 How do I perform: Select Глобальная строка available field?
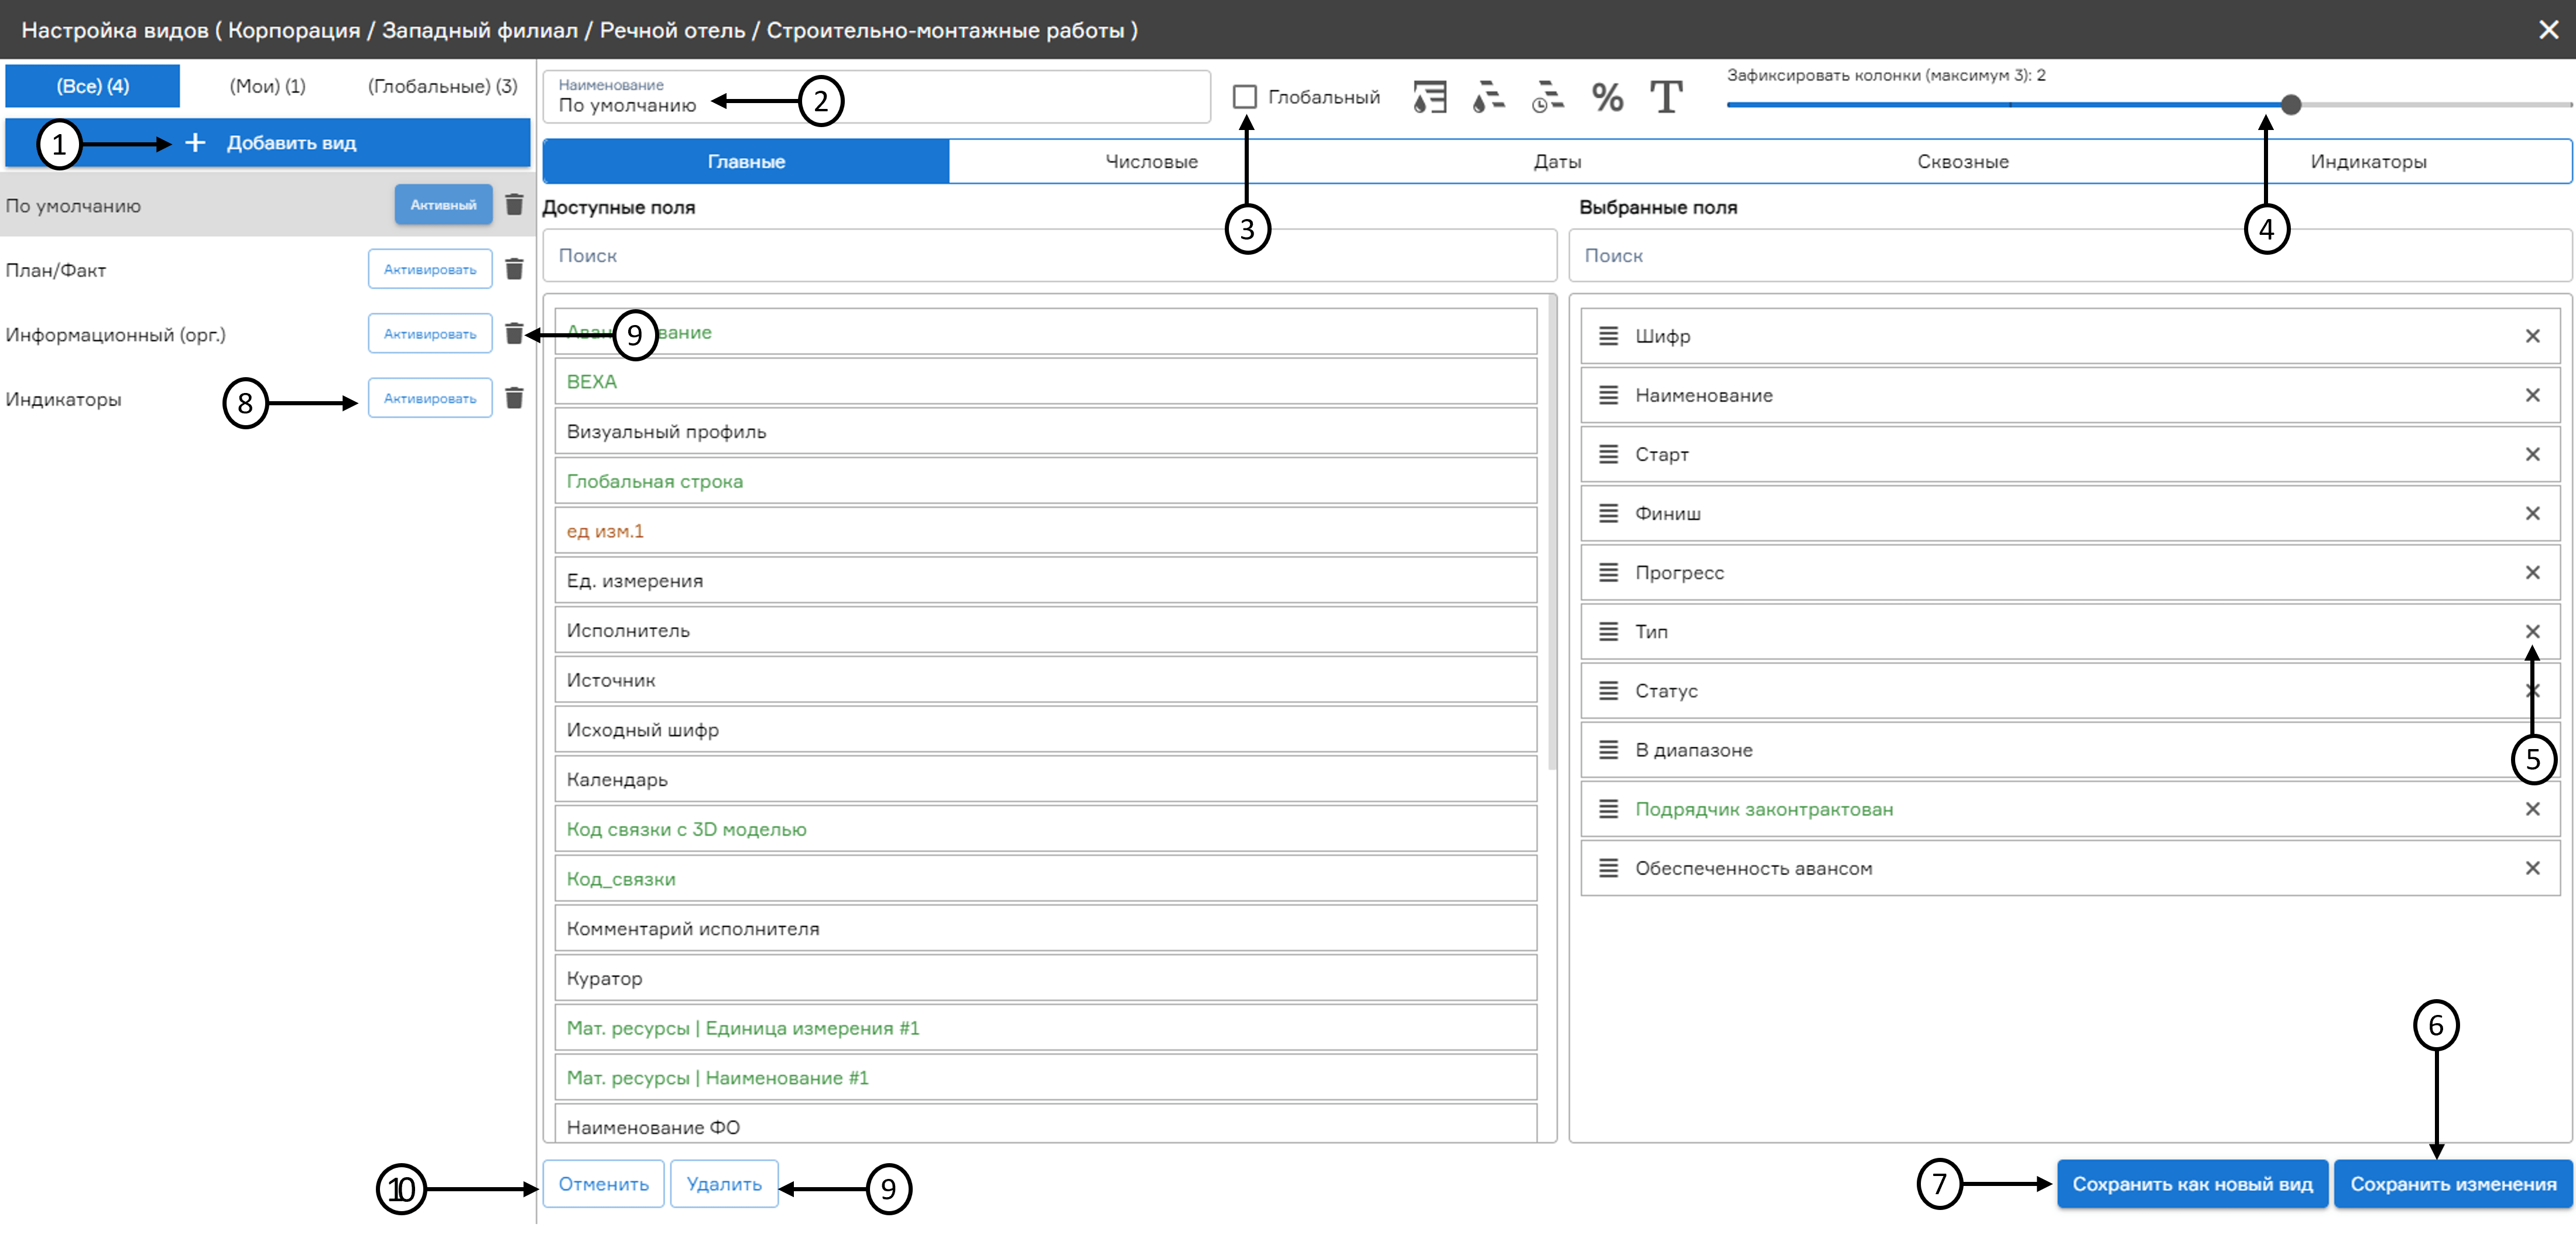pyautogui.click(x=1045, y=481)
